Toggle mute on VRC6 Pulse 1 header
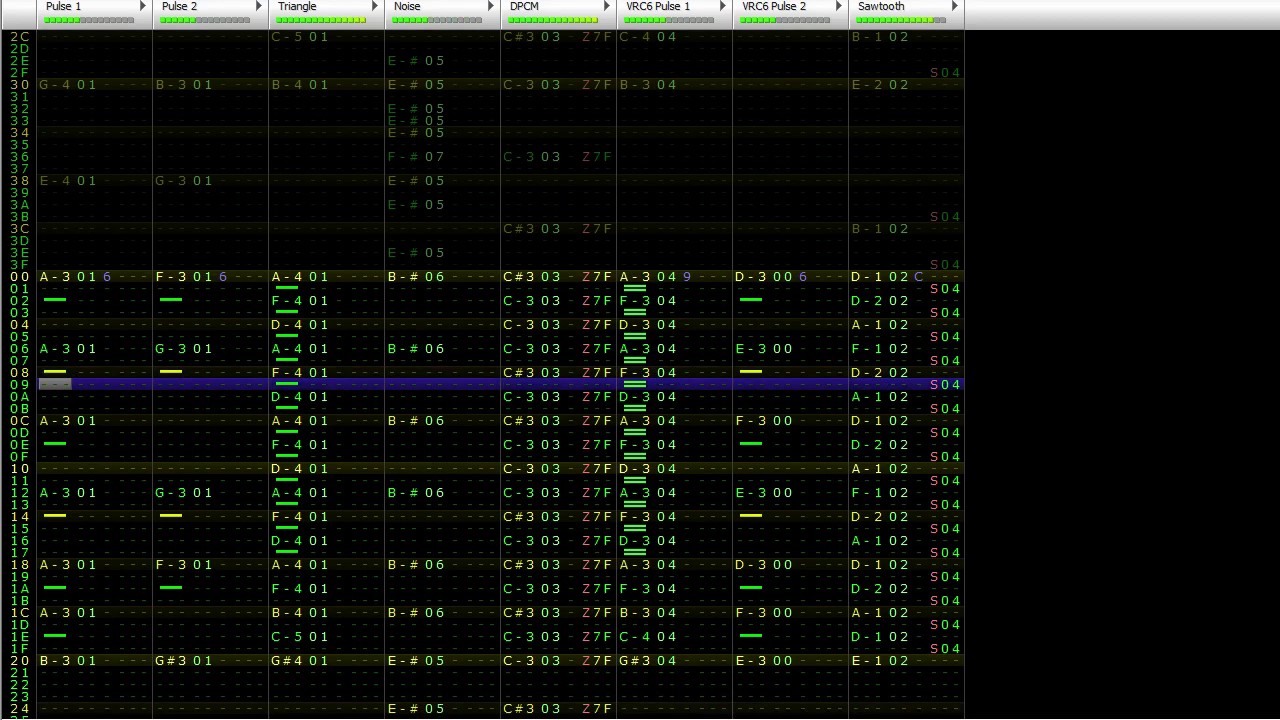Screen dimensions: 1280x720 point(658,6)
